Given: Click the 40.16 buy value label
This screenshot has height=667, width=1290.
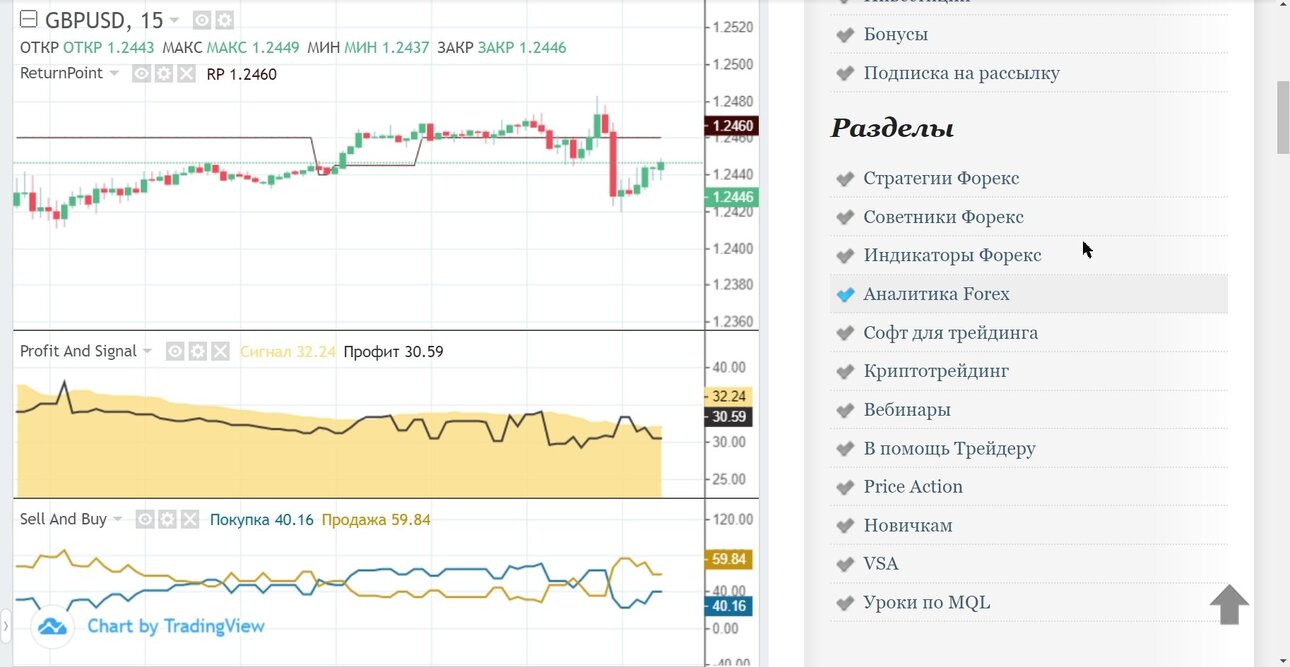Looking at the screenshot, I should (730, 606).
